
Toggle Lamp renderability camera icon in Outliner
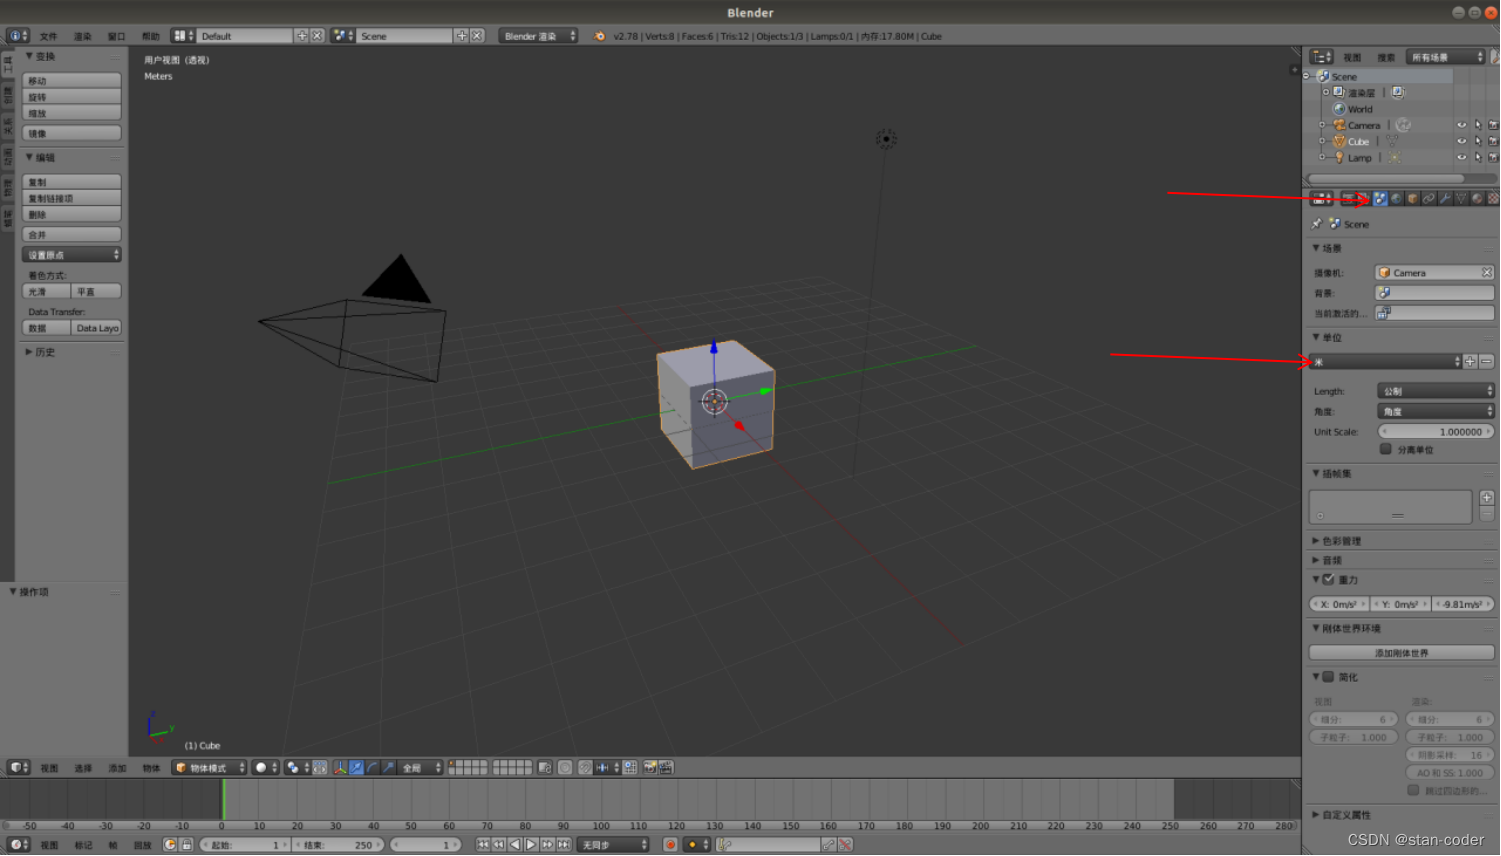point(1493,157)
